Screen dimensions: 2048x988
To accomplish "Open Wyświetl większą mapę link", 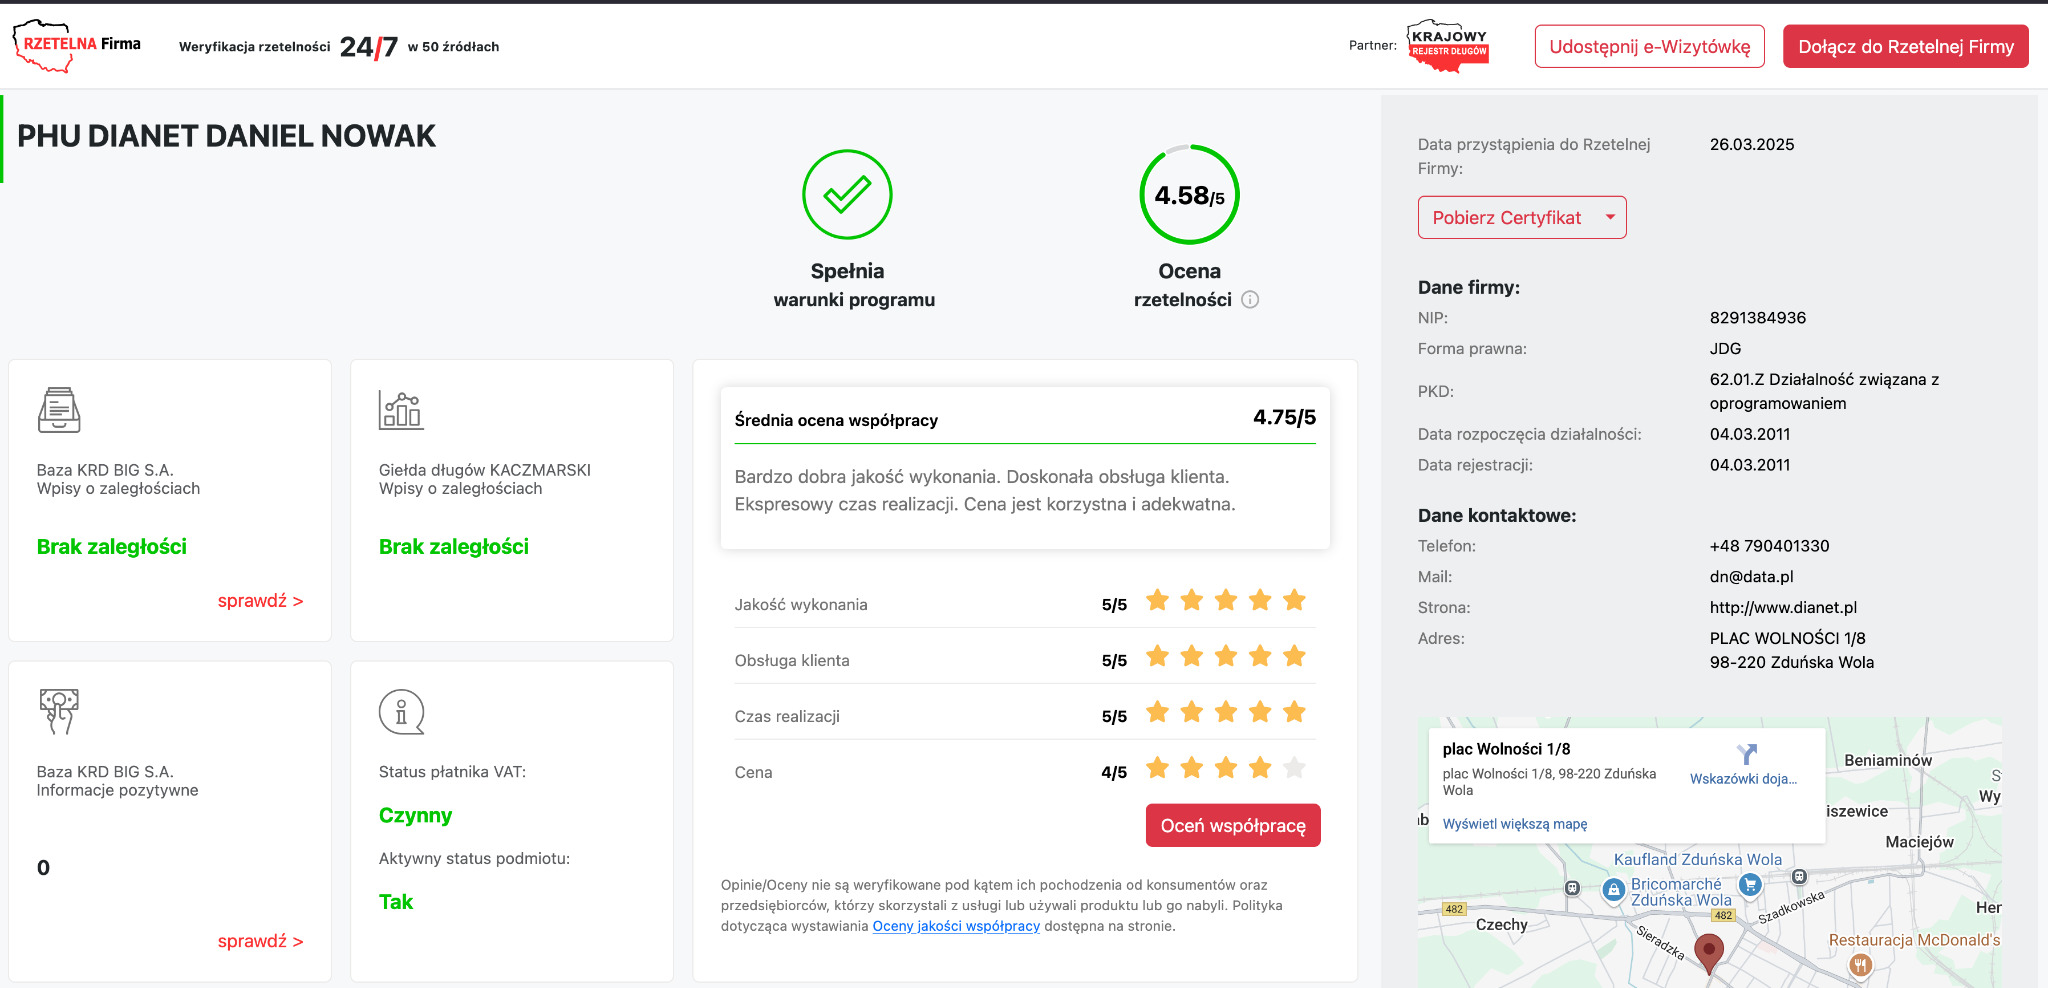I will pyautogui.click(x=1514, y=824).
